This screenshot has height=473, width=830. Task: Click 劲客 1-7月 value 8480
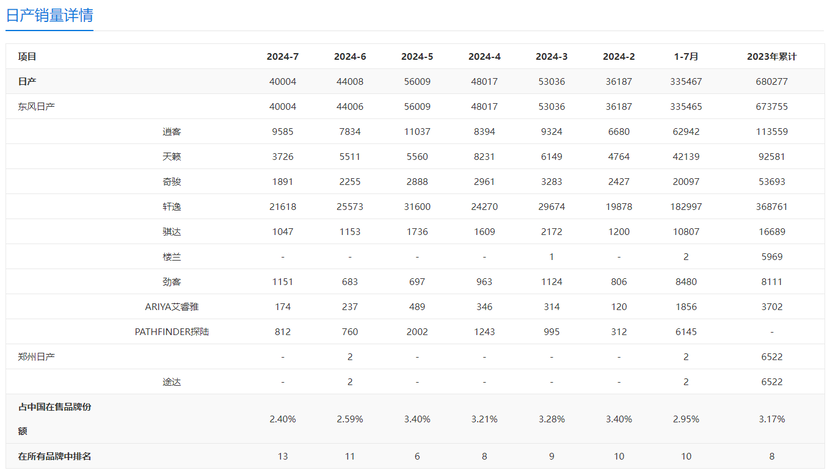coord(686,281)
